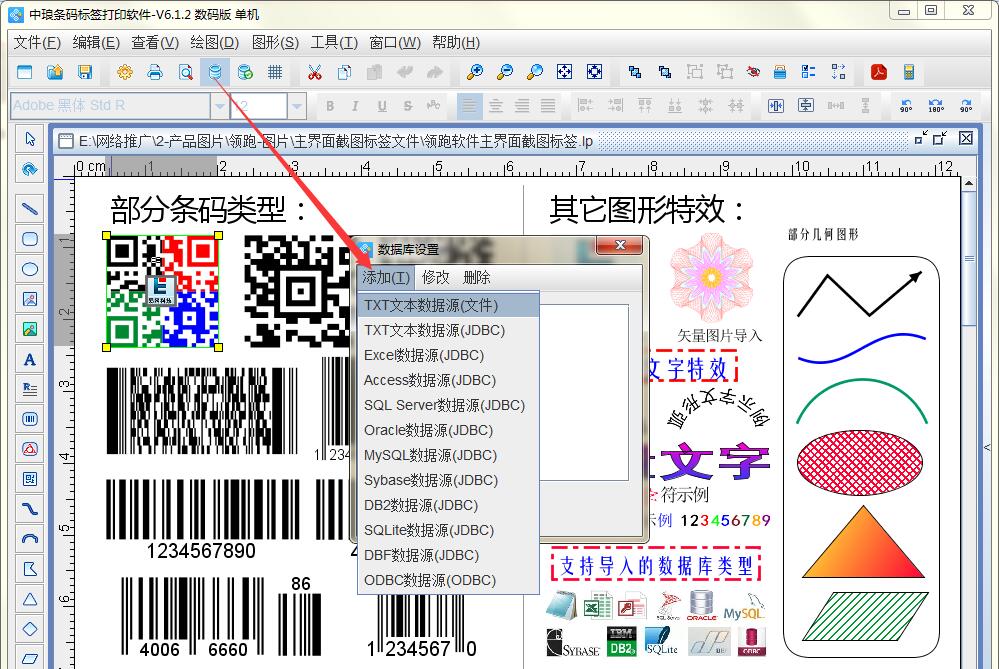Select the ellipse drawing tool
The width and height of the screenshot is (999, 669).
point(30,269)
